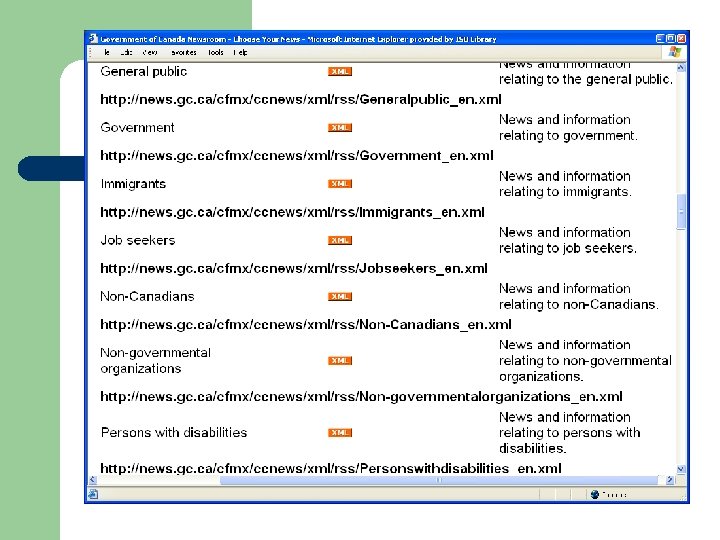Click the Personswithdisabilities_en.xml feed URL
Screen dimensions: 720x540
tap(331, 468)
